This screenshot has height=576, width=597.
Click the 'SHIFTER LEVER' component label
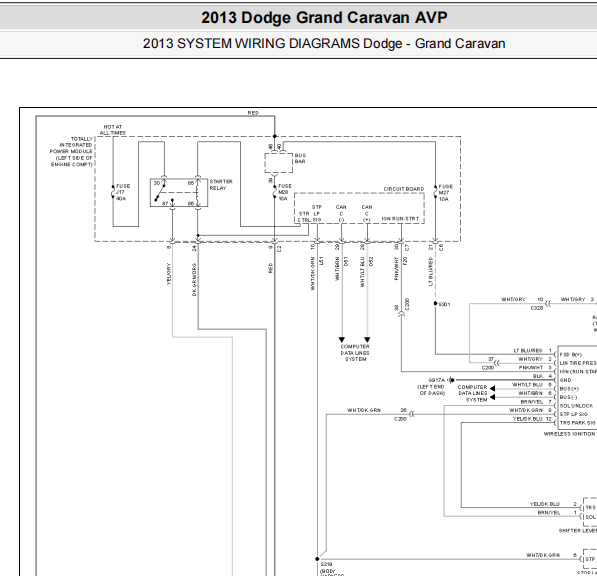pyautogui.click(x=578, y=530)
